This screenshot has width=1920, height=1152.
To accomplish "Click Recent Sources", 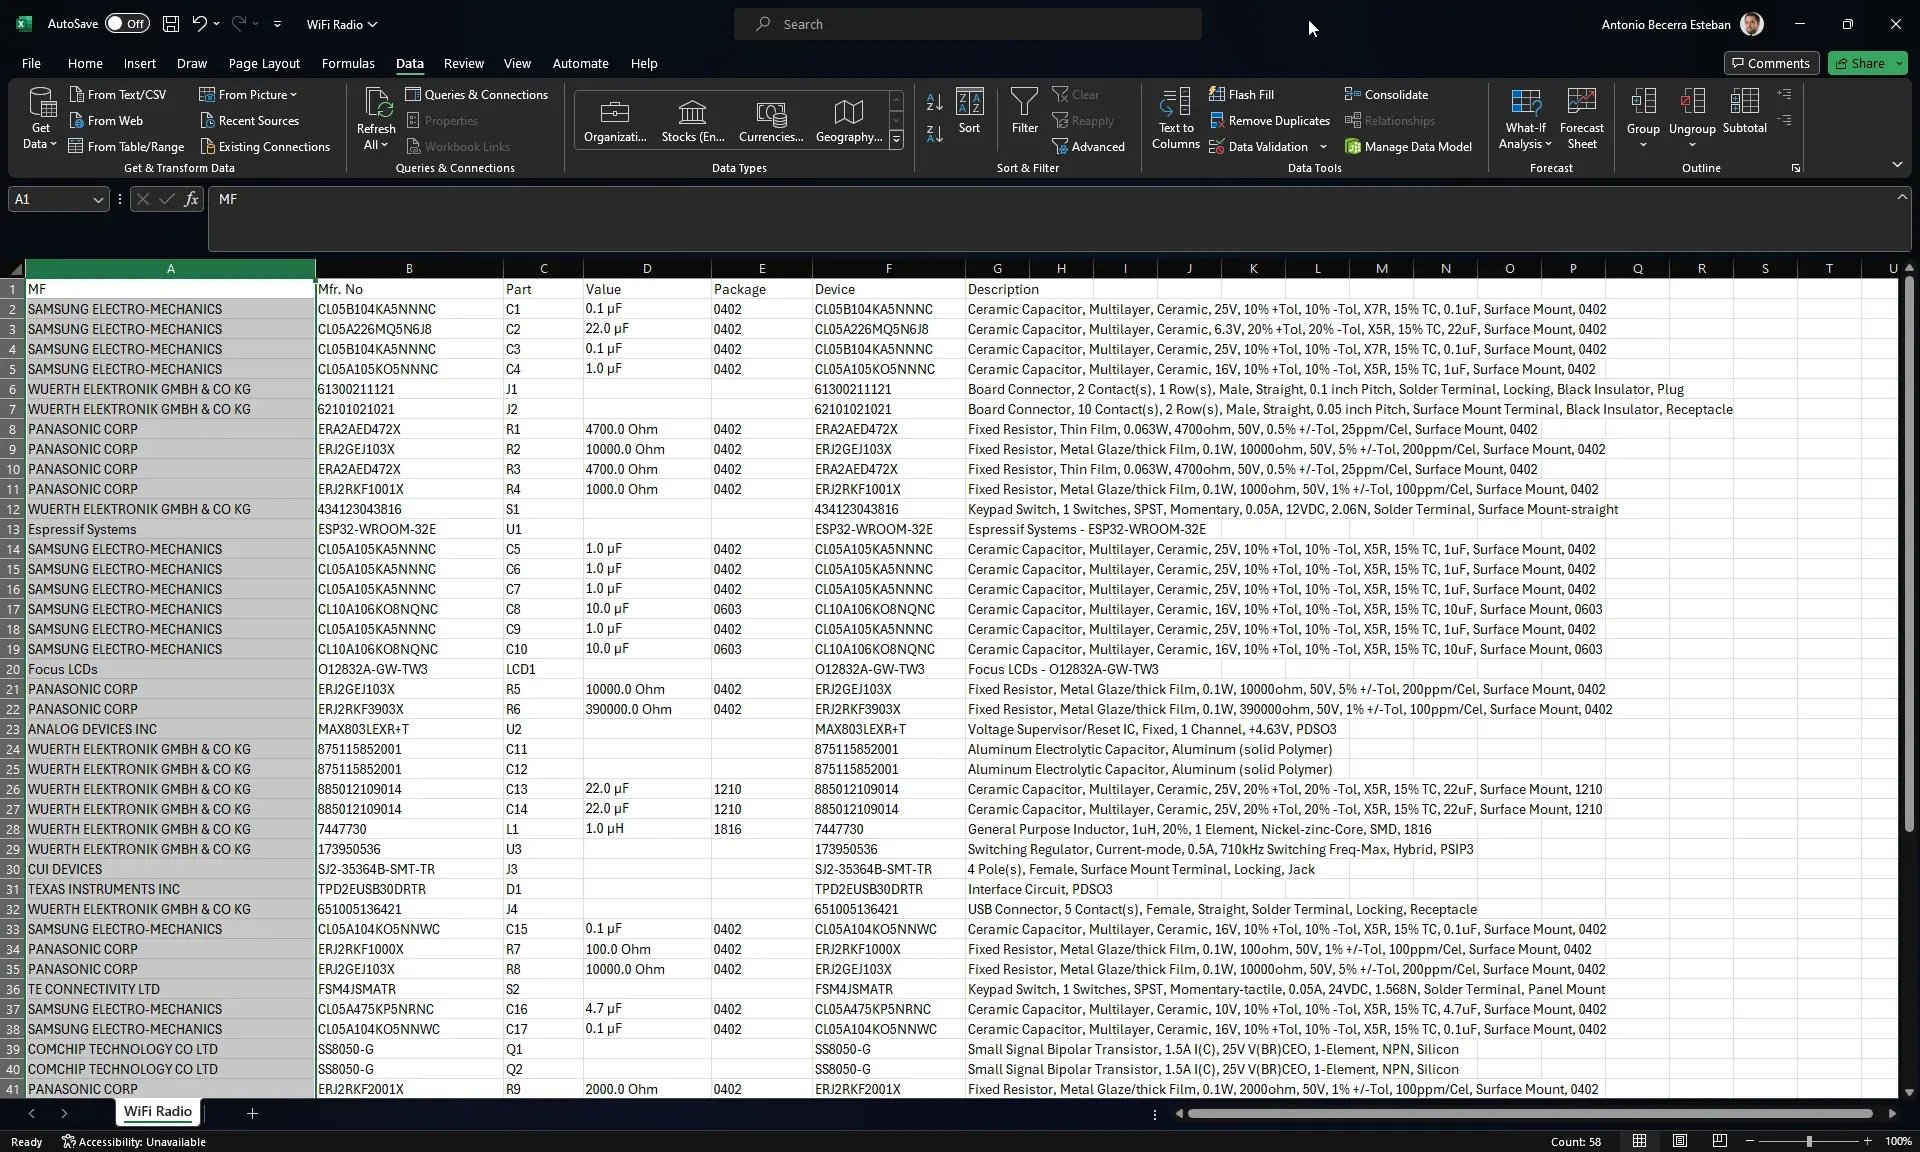I will pyautogui.click(x=249, y=120).
